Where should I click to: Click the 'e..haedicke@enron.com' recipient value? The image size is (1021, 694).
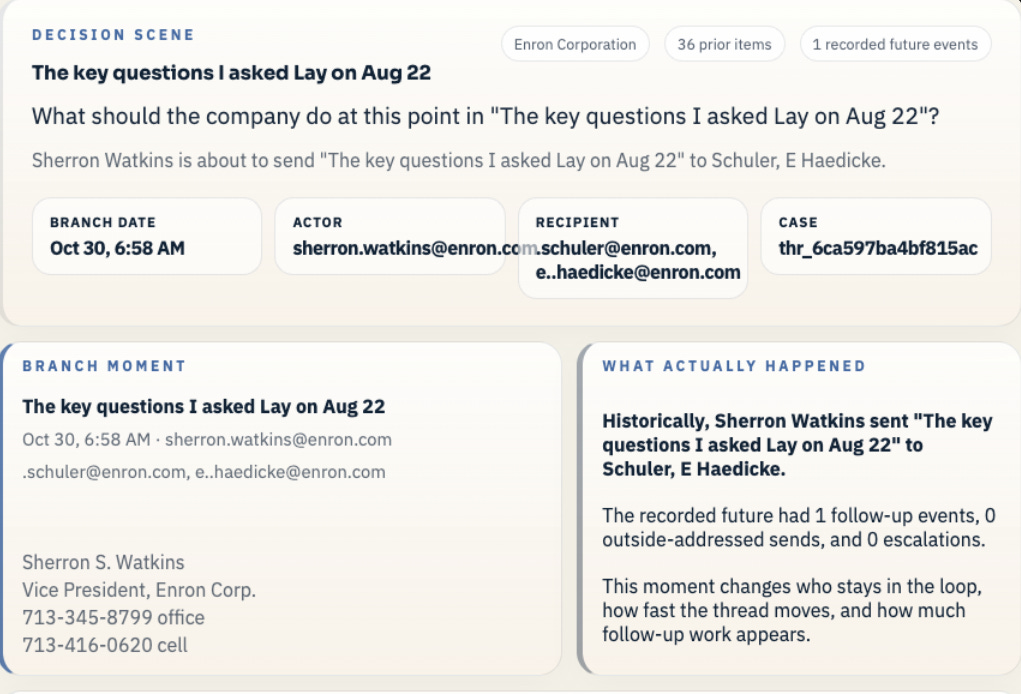tap(638, 272)
